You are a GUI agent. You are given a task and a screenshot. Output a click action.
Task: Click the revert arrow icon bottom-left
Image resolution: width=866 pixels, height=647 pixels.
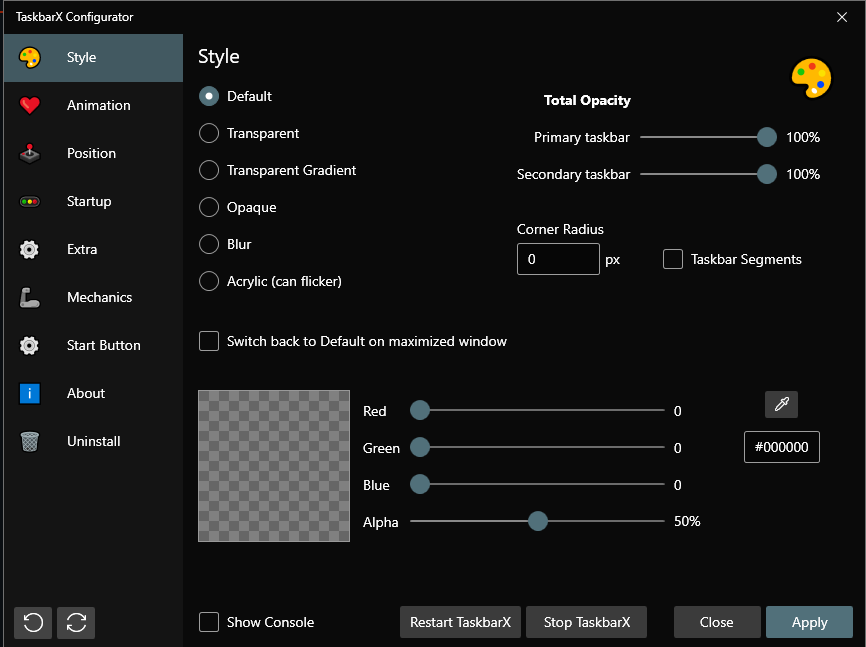(33, 623)
